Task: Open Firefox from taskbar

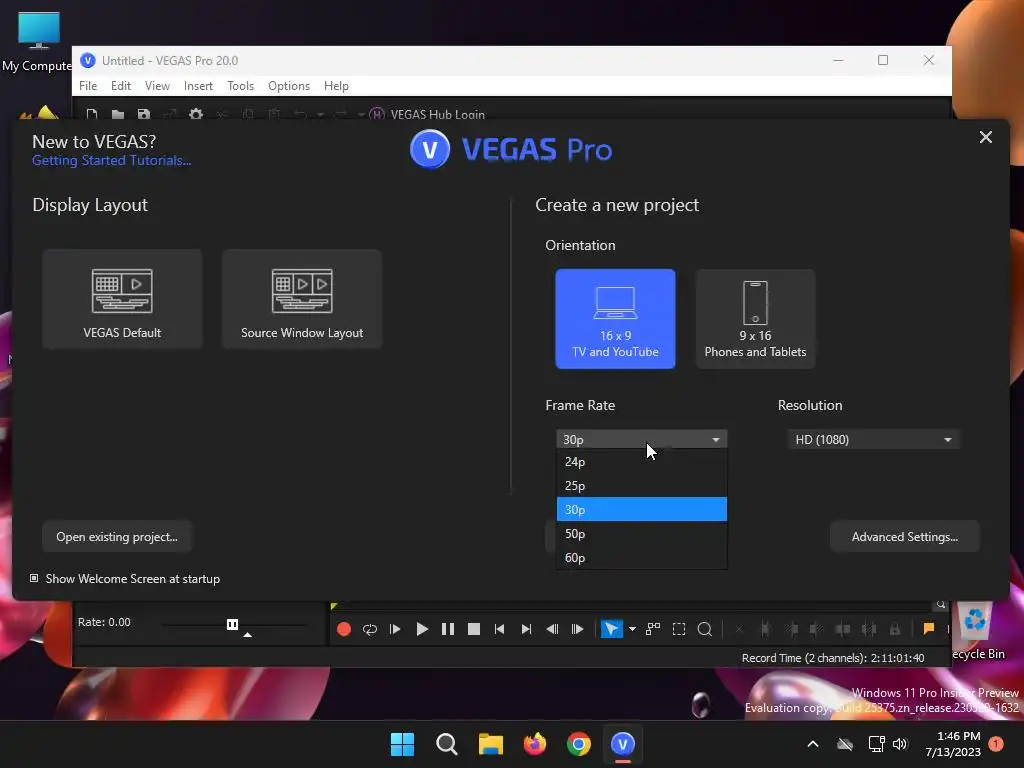Action: [x=535, y=744]
